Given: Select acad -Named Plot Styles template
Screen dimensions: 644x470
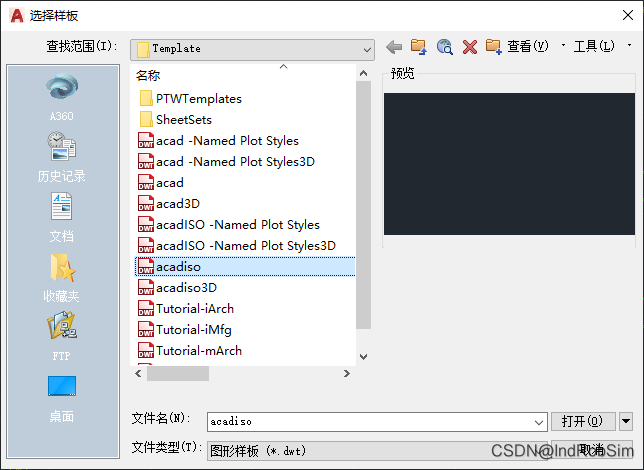Looking at the screenshot, I should coord(218,141).
